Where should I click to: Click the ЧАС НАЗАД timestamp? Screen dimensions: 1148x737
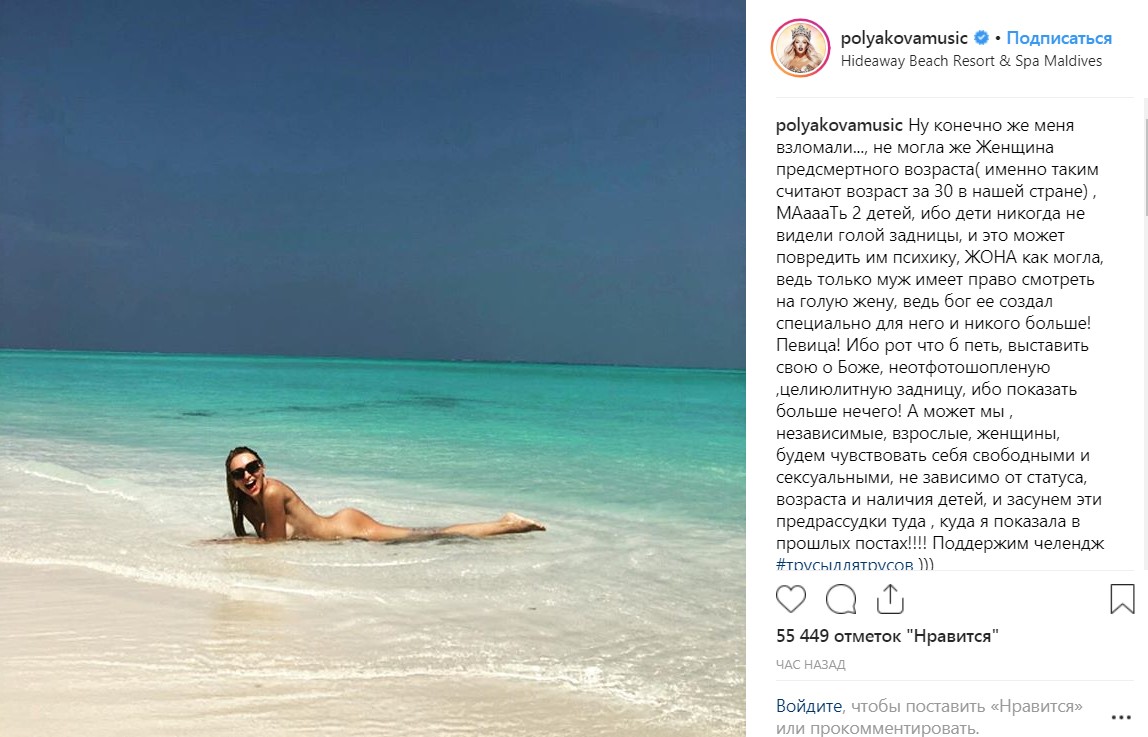click(x=810, y=665)
